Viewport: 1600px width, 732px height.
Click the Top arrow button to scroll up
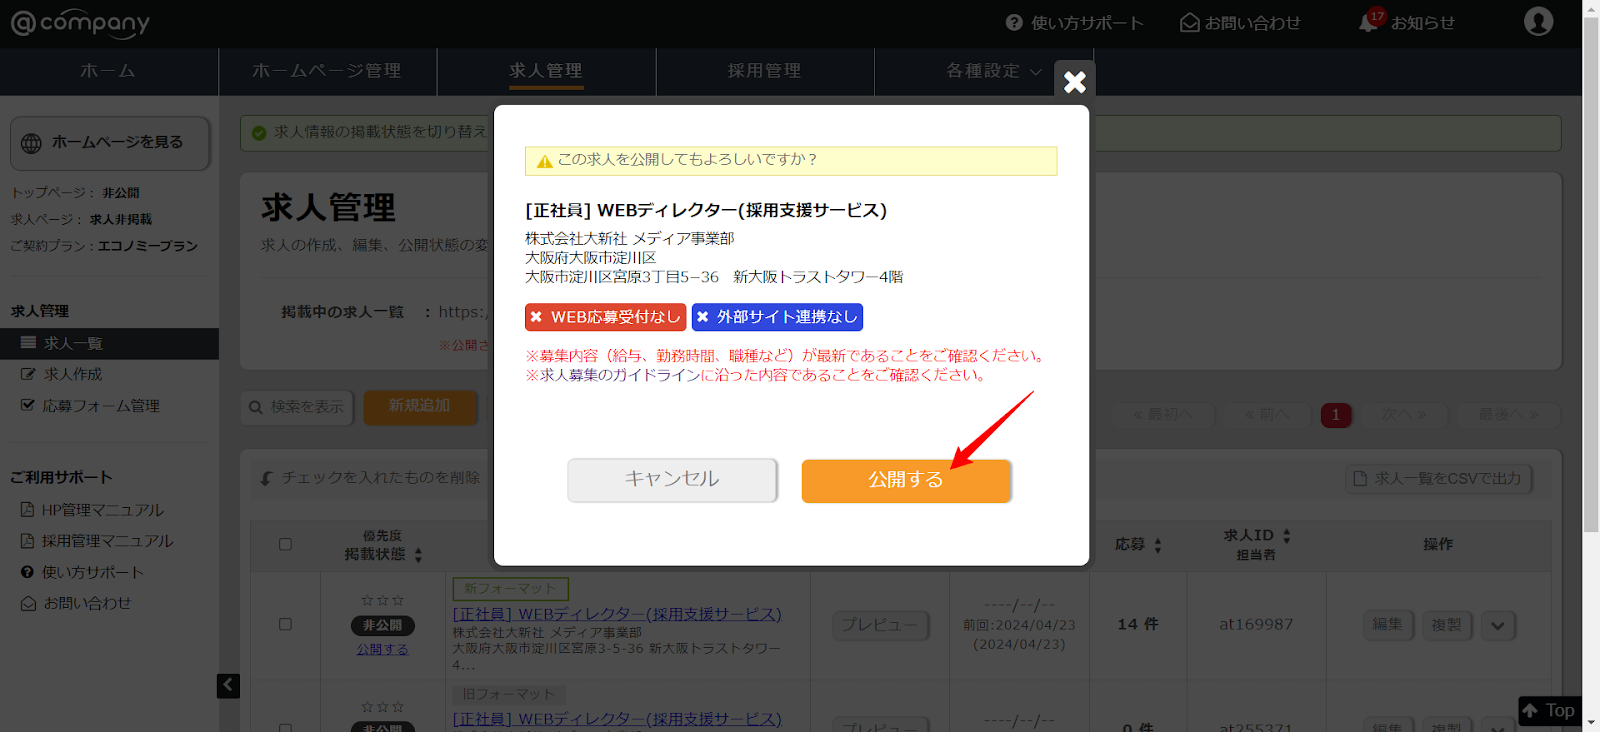click(x=1548, y=711)
